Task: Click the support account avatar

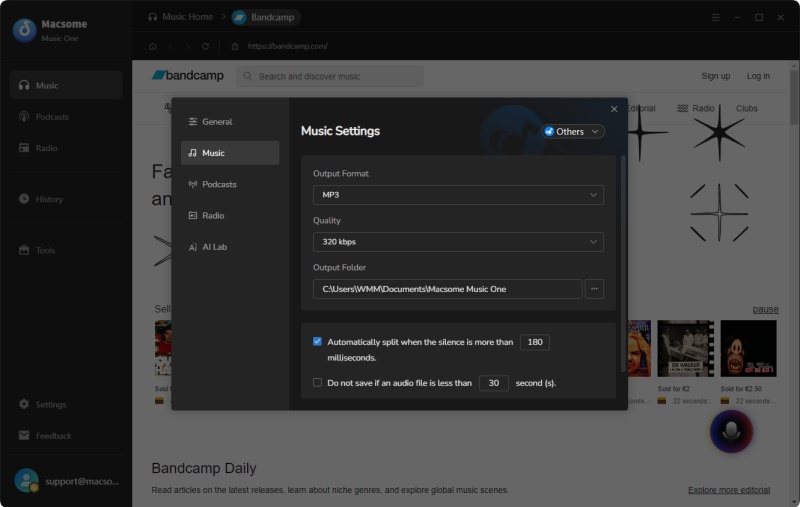Action: 26,480
